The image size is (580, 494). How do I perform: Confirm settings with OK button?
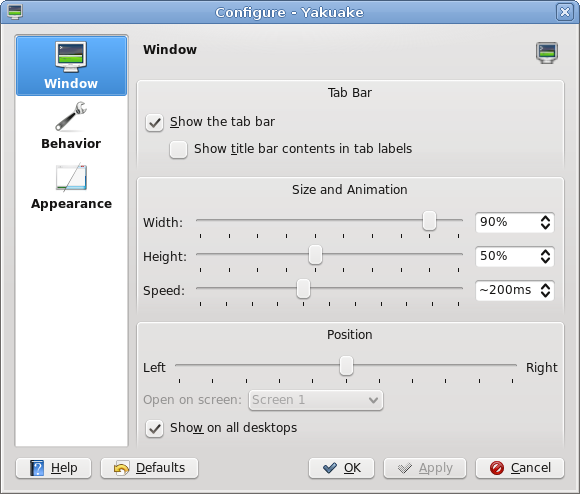tap(341, 468)
